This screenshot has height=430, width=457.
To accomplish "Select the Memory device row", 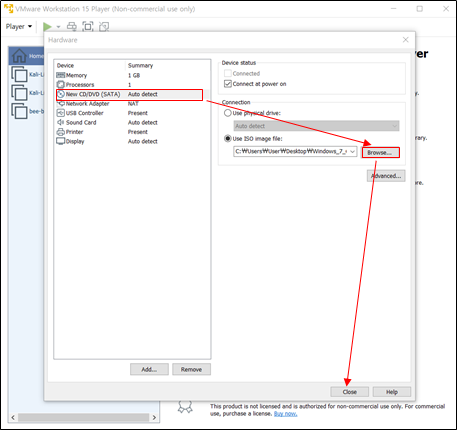I will point(132,75).
